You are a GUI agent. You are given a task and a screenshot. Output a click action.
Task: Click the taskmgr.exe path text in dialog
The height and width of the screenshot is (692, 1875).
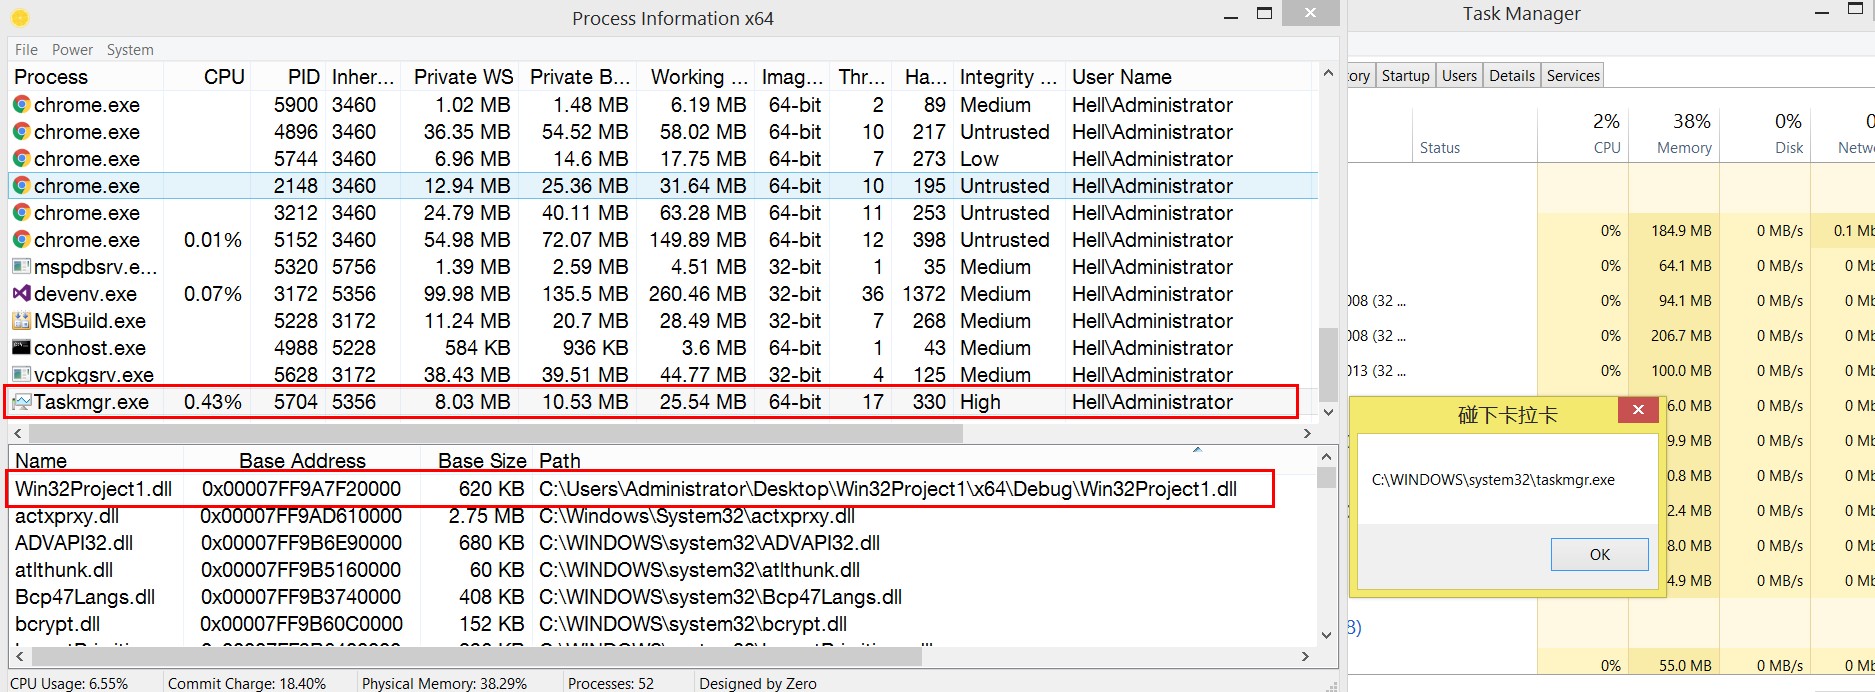1493,479
